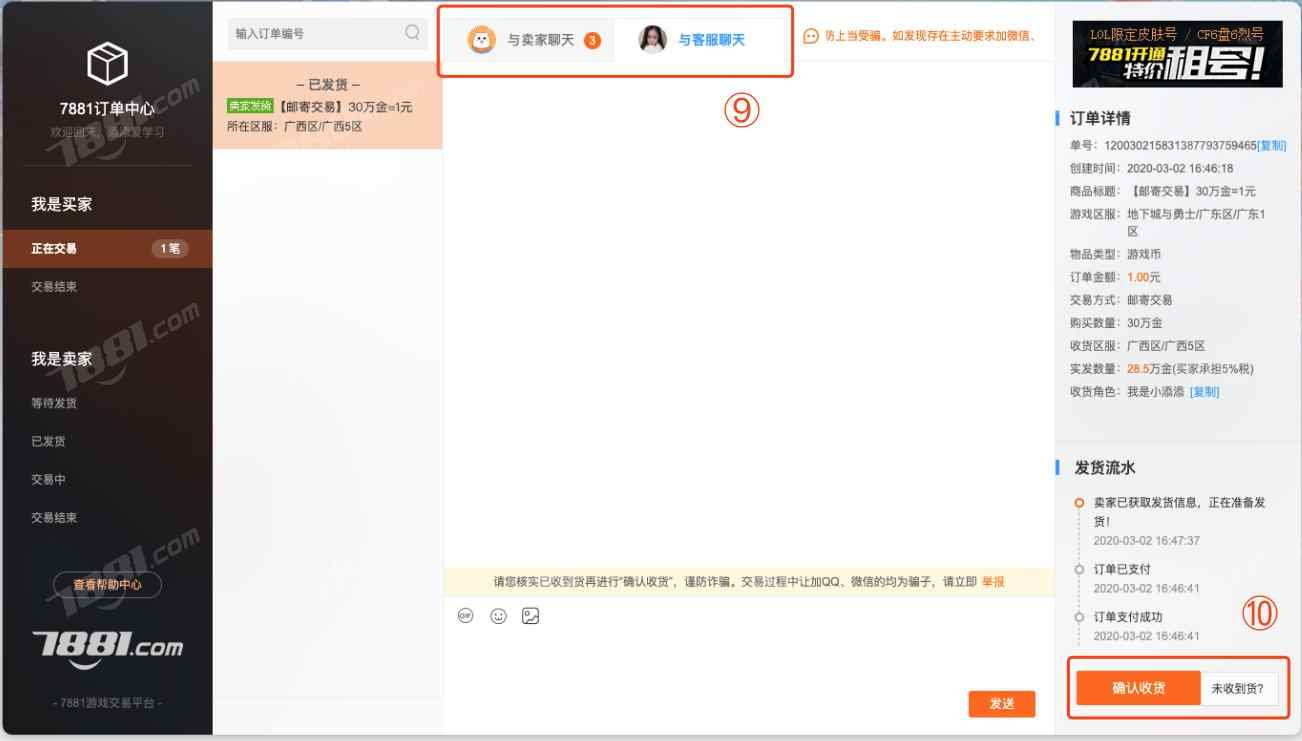Viewport: 1302px width, 741px height.
Task: Click the 购买数量 30万金 detail text
Action: pyautogui.click(x=1115, y=323)
